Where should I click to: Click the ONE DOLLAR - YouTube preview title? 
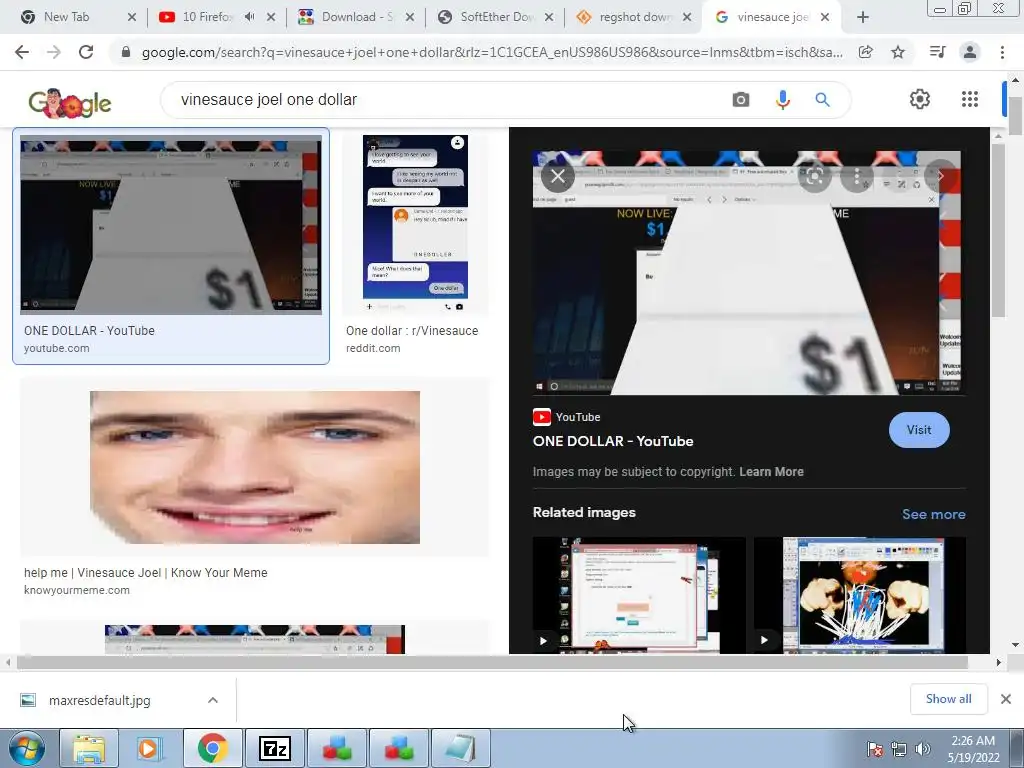coord(613,441)
